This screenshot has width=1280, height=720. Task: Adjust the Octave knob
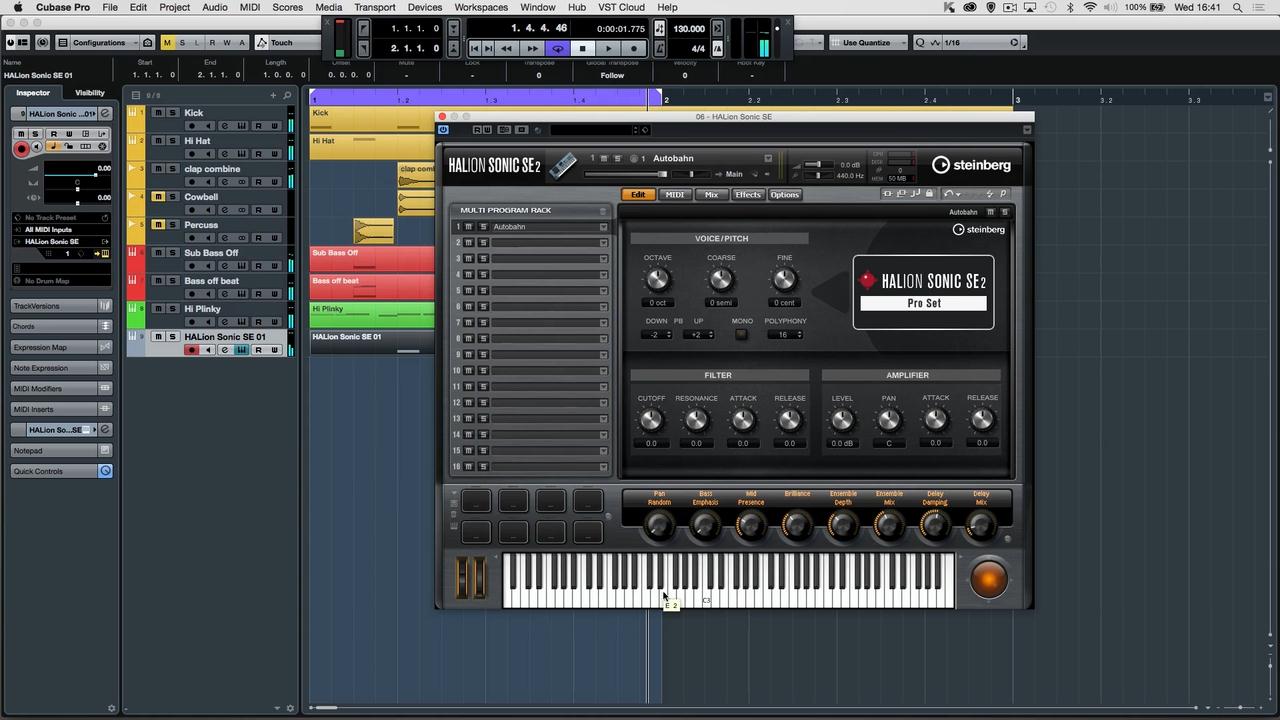click(x=657, y=279)
